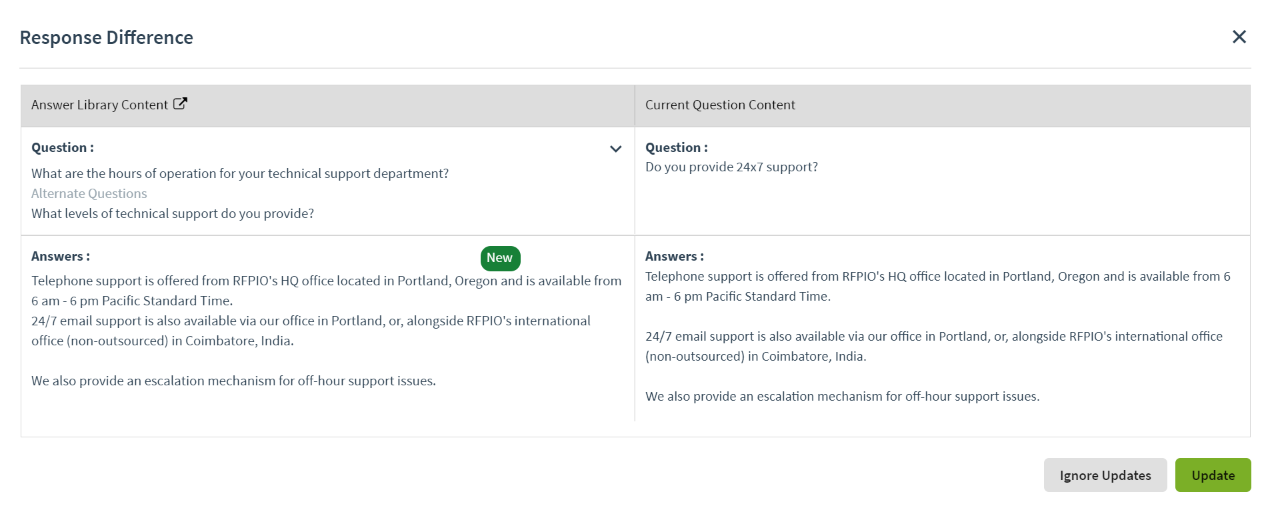Click library answer's 24/7 email support paragraph
Viewport: 1268px width, 507px height.
[x=310, y=330]
